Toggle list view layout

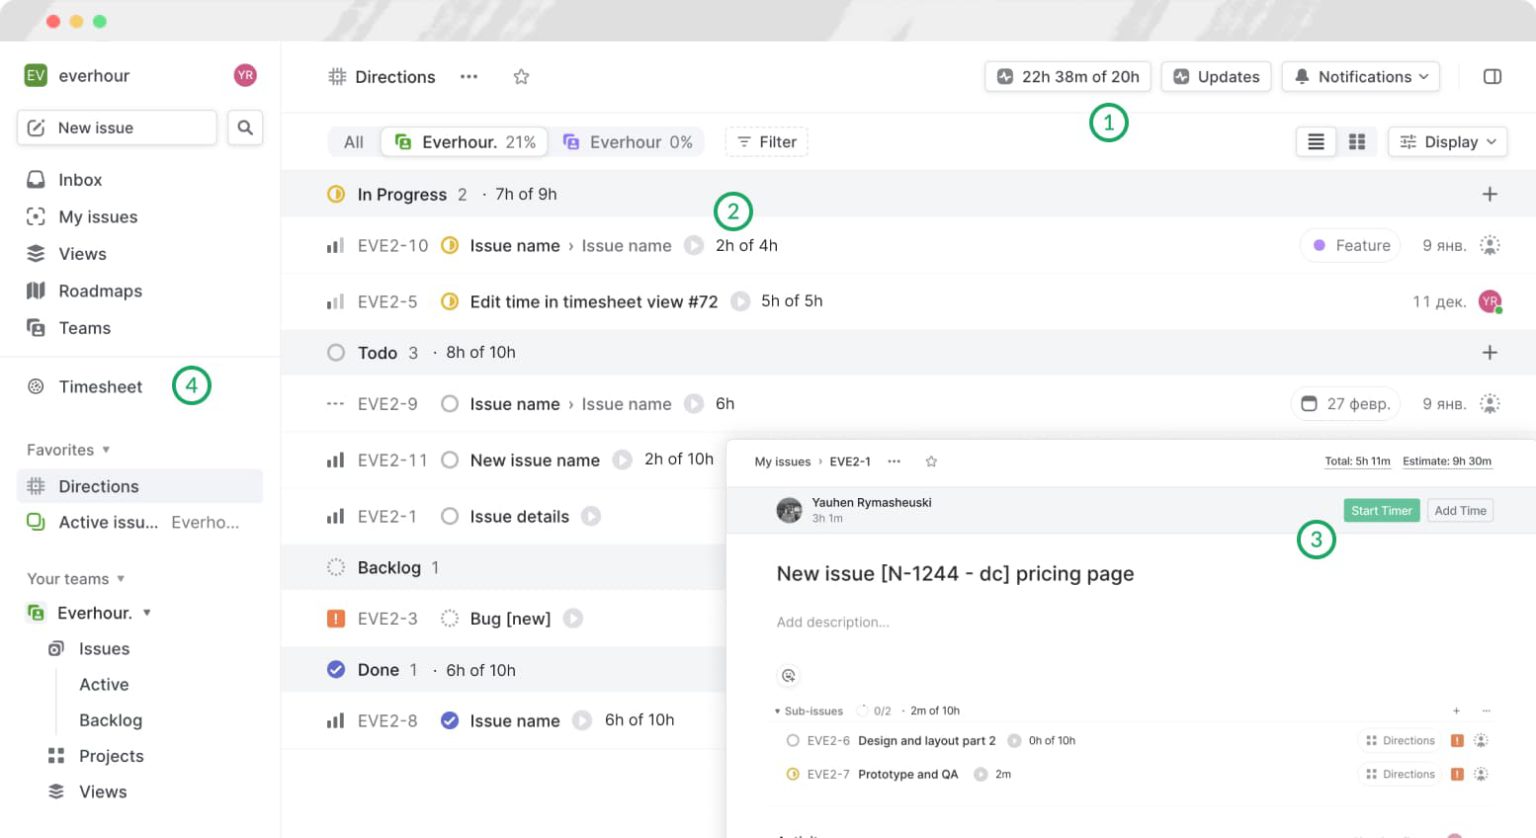[1315, 141]
